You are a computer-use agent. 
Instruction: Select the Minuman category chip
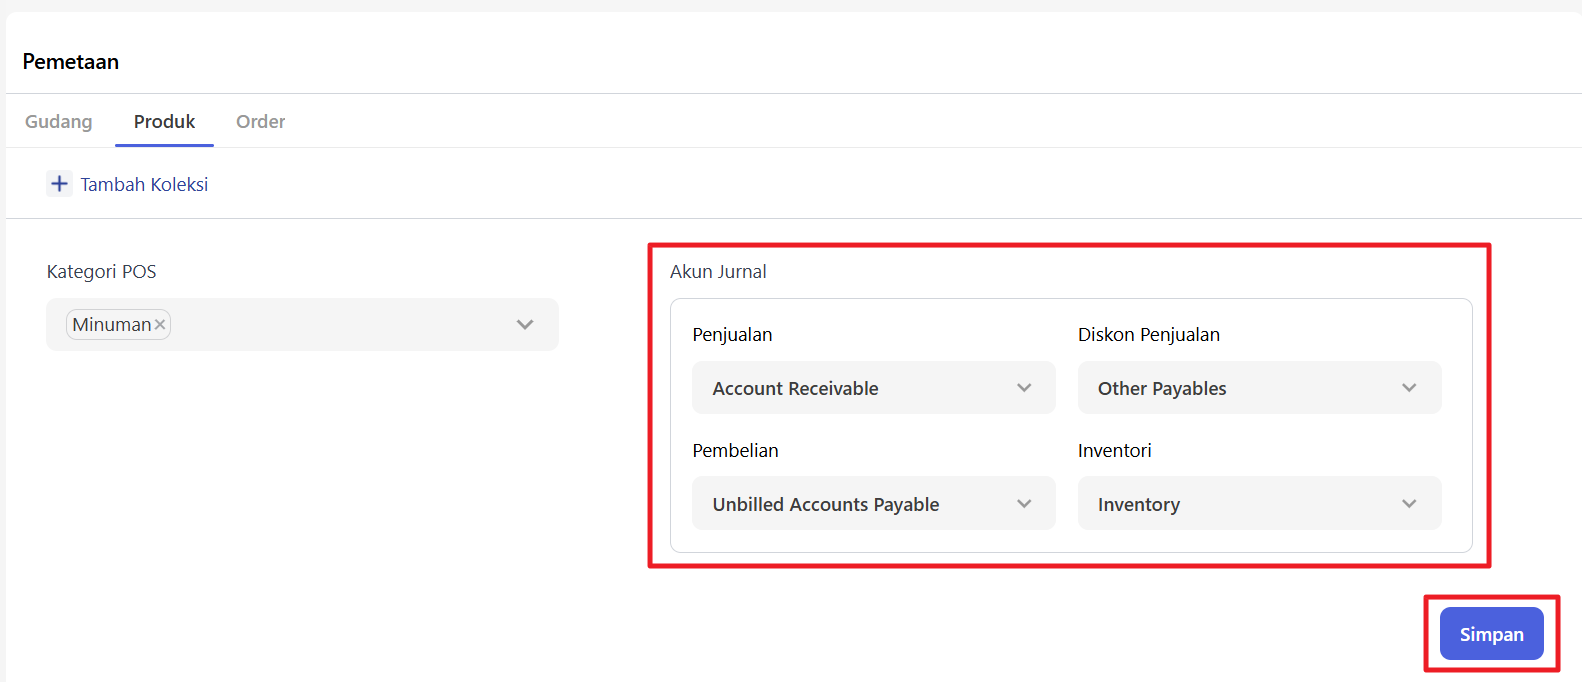click(x=110, y=325)
